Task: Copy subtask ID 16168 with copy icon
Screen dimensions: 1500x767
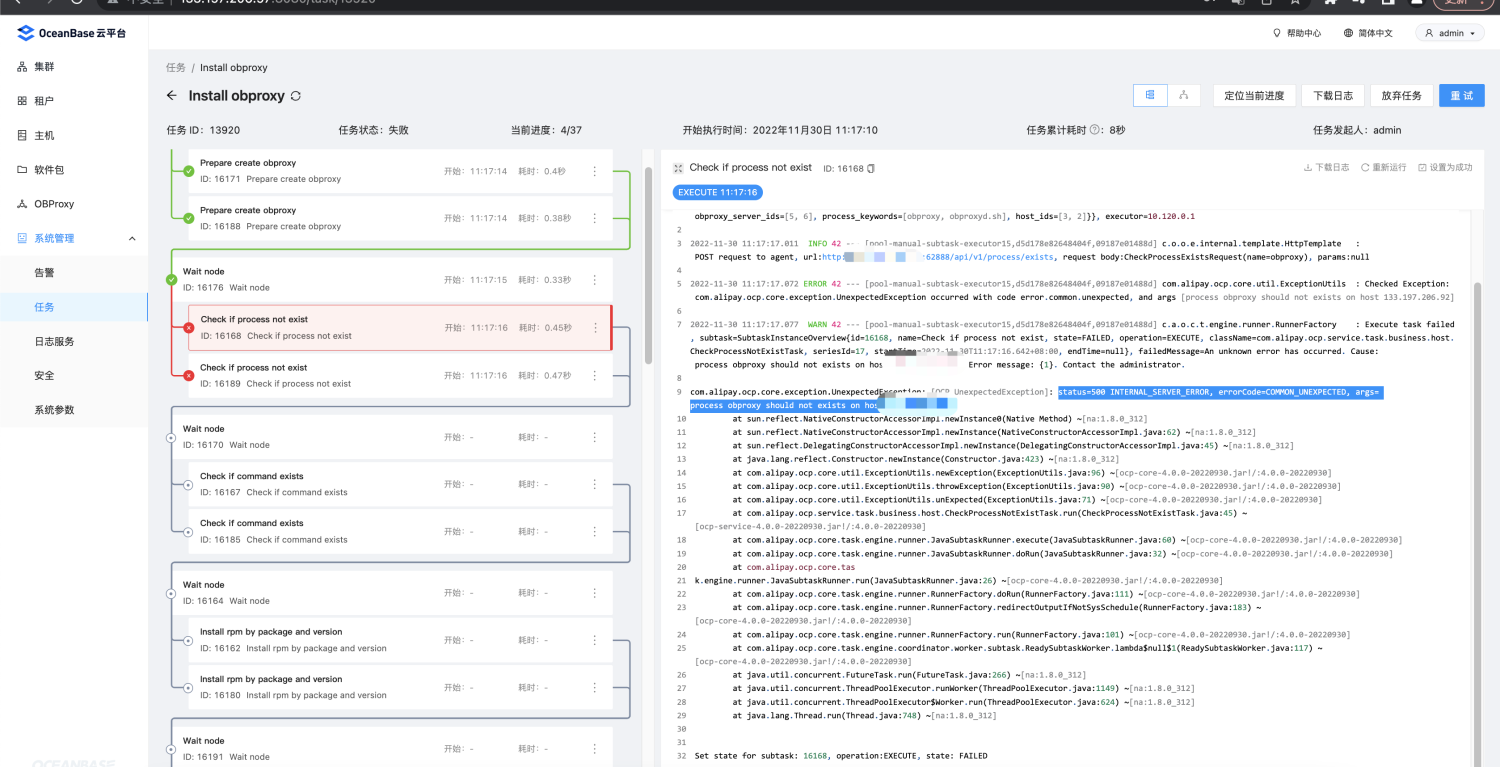Action: click(871, 169)
